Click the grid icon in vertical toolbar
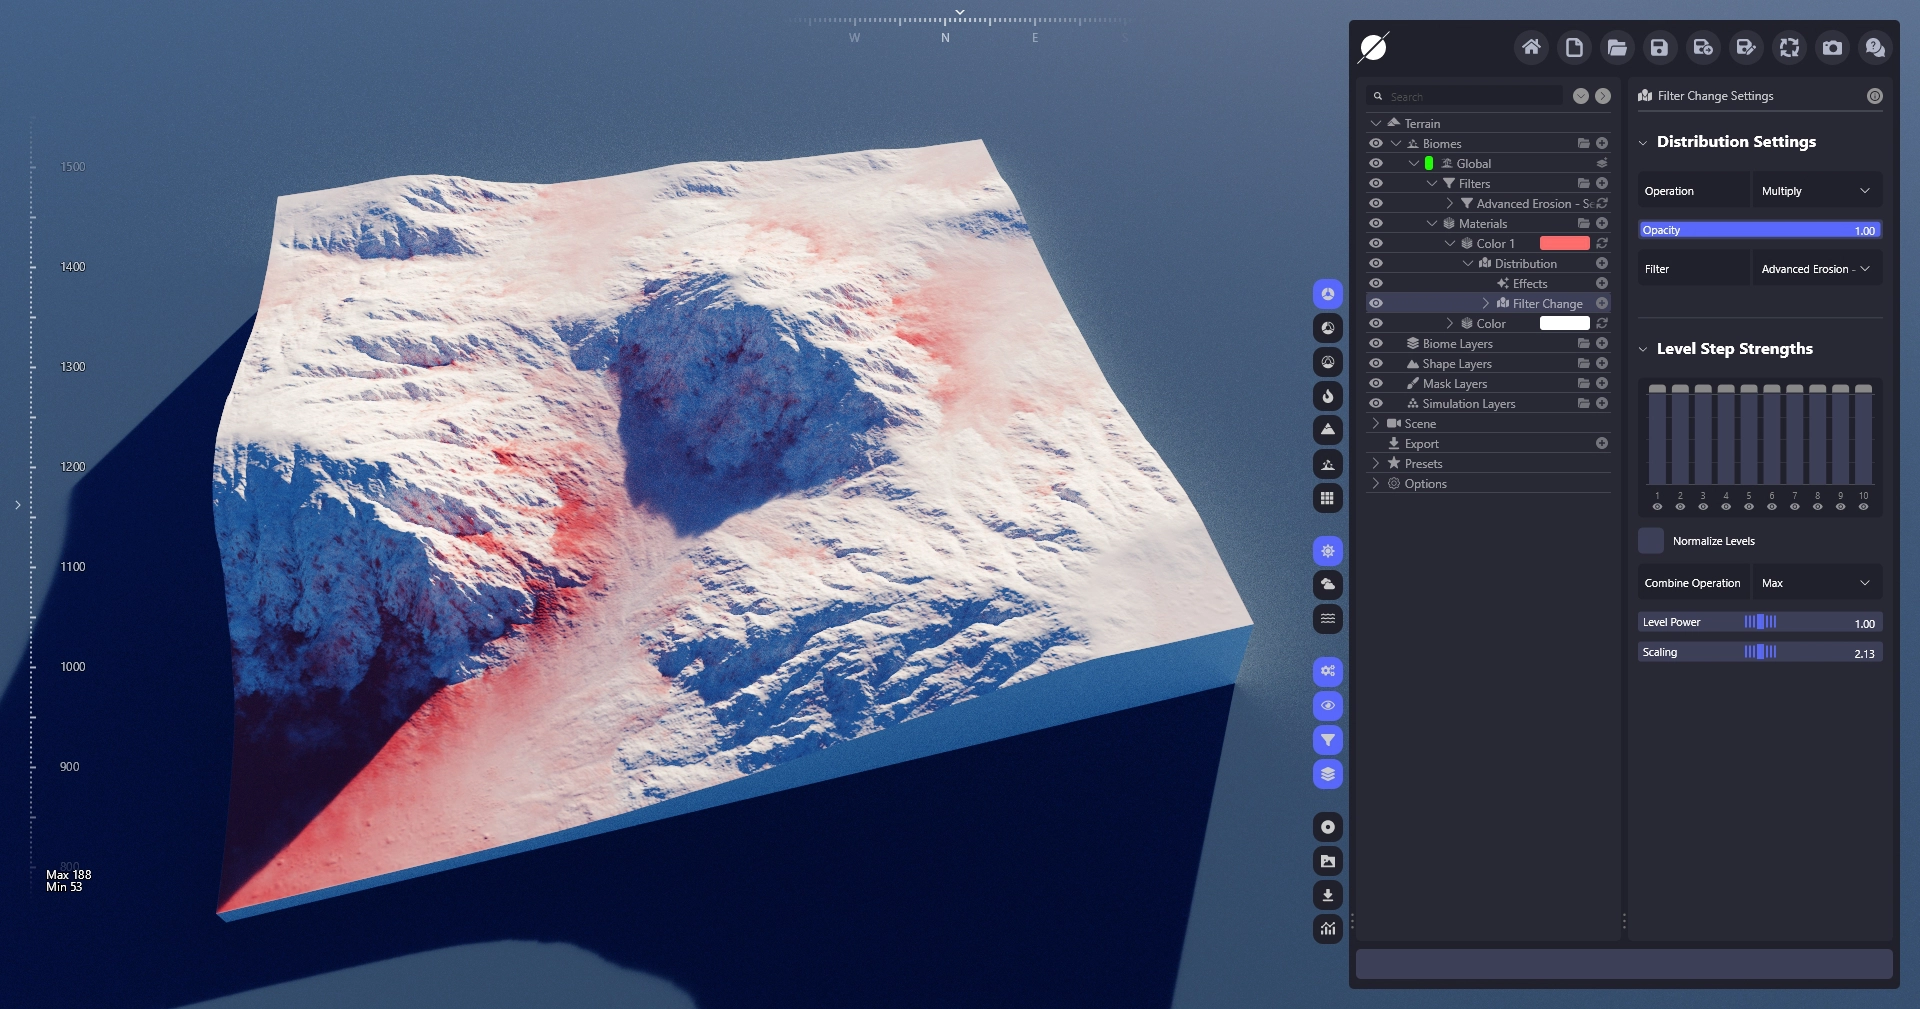Image resolution: width=1920 pixels, height=1009 pixels. click(x=1327, y=498)
